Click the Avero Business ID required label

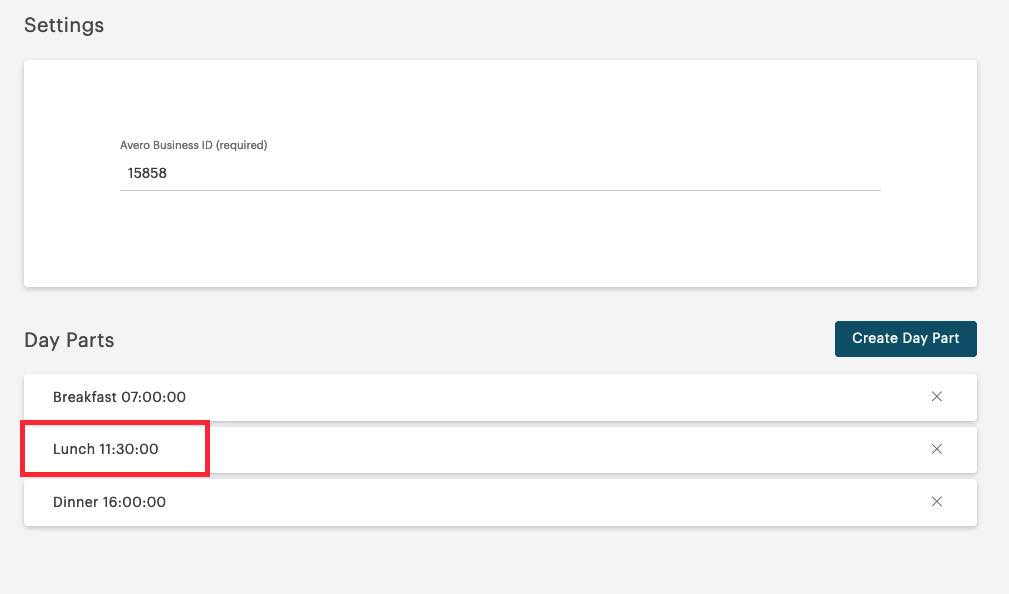192,145
